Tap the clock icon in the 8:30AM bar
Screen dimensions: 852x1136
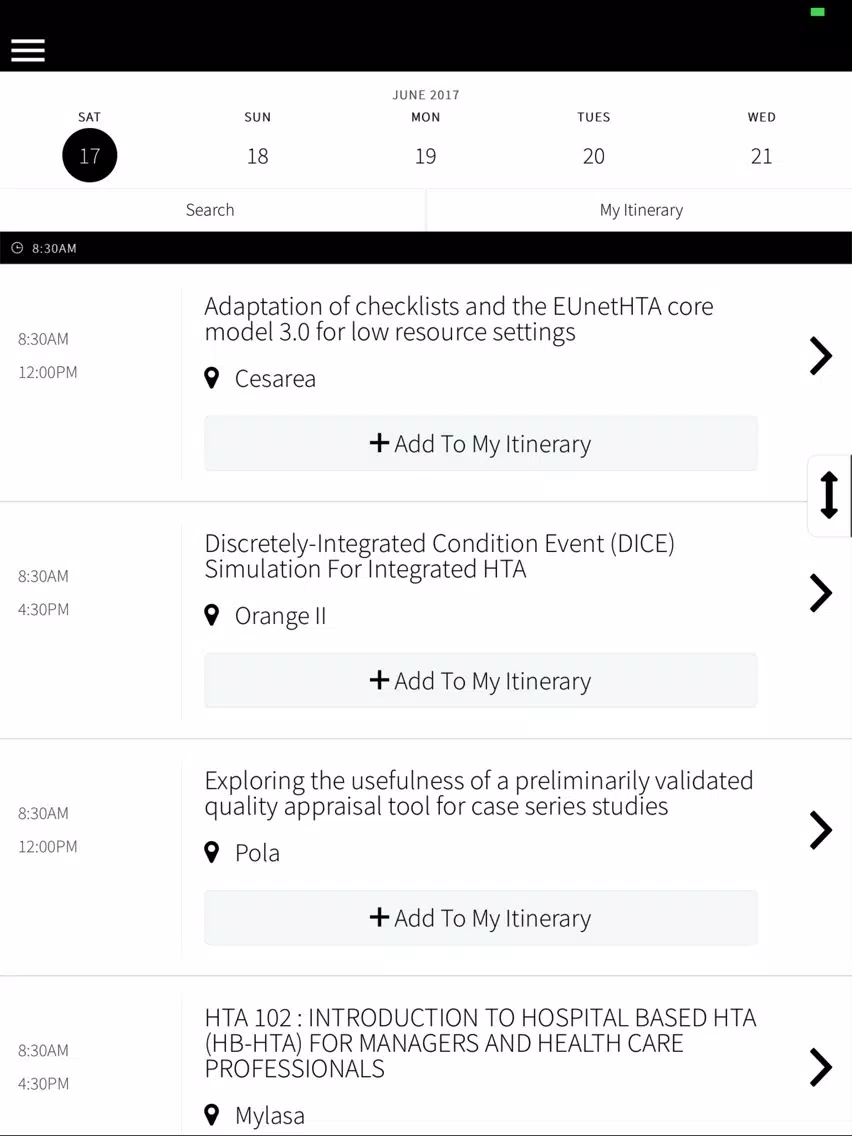17,248
